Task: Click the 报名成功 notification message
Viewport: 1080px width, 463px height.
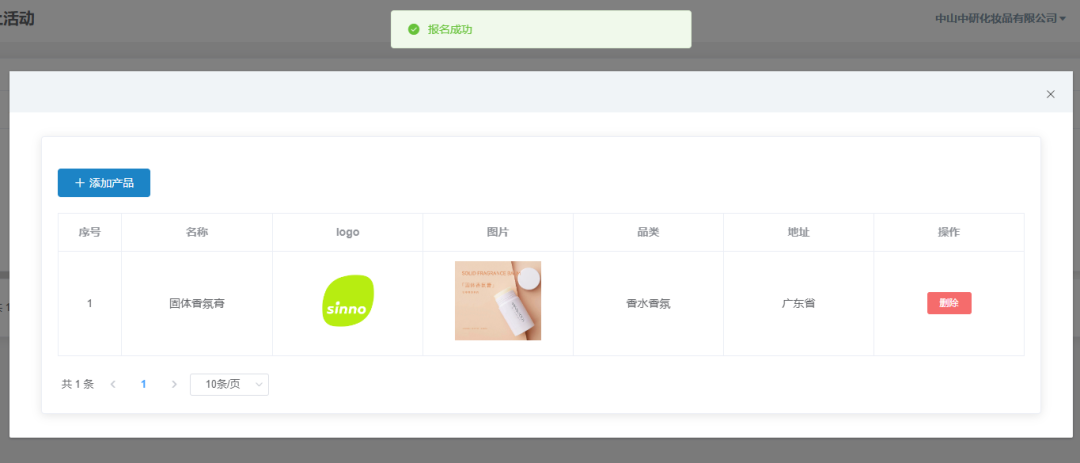Action: (x=450, y=30)
